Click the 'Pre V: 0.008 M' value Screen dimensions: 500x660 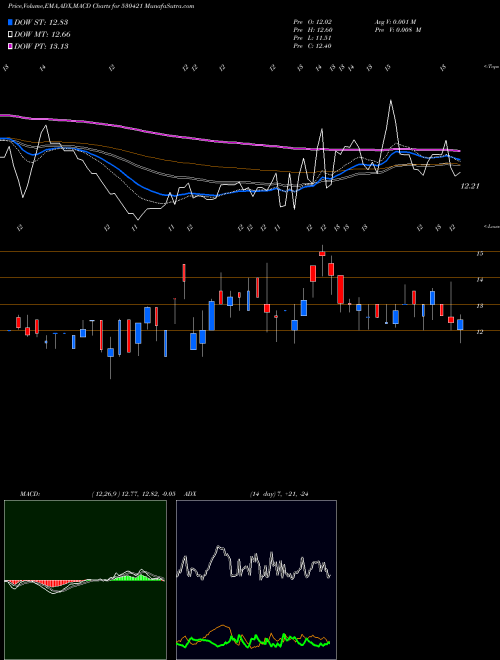(398, 30)
